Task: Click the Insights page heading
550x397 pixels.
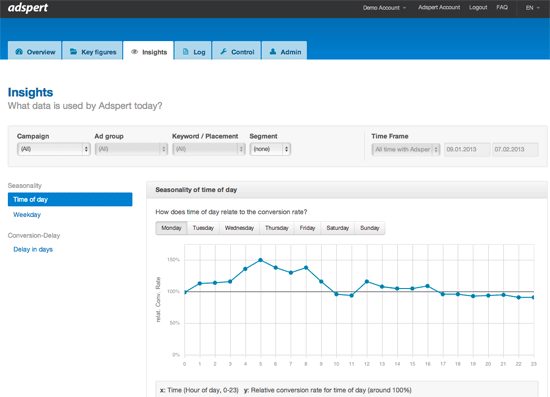Action: tap(31, 92)
